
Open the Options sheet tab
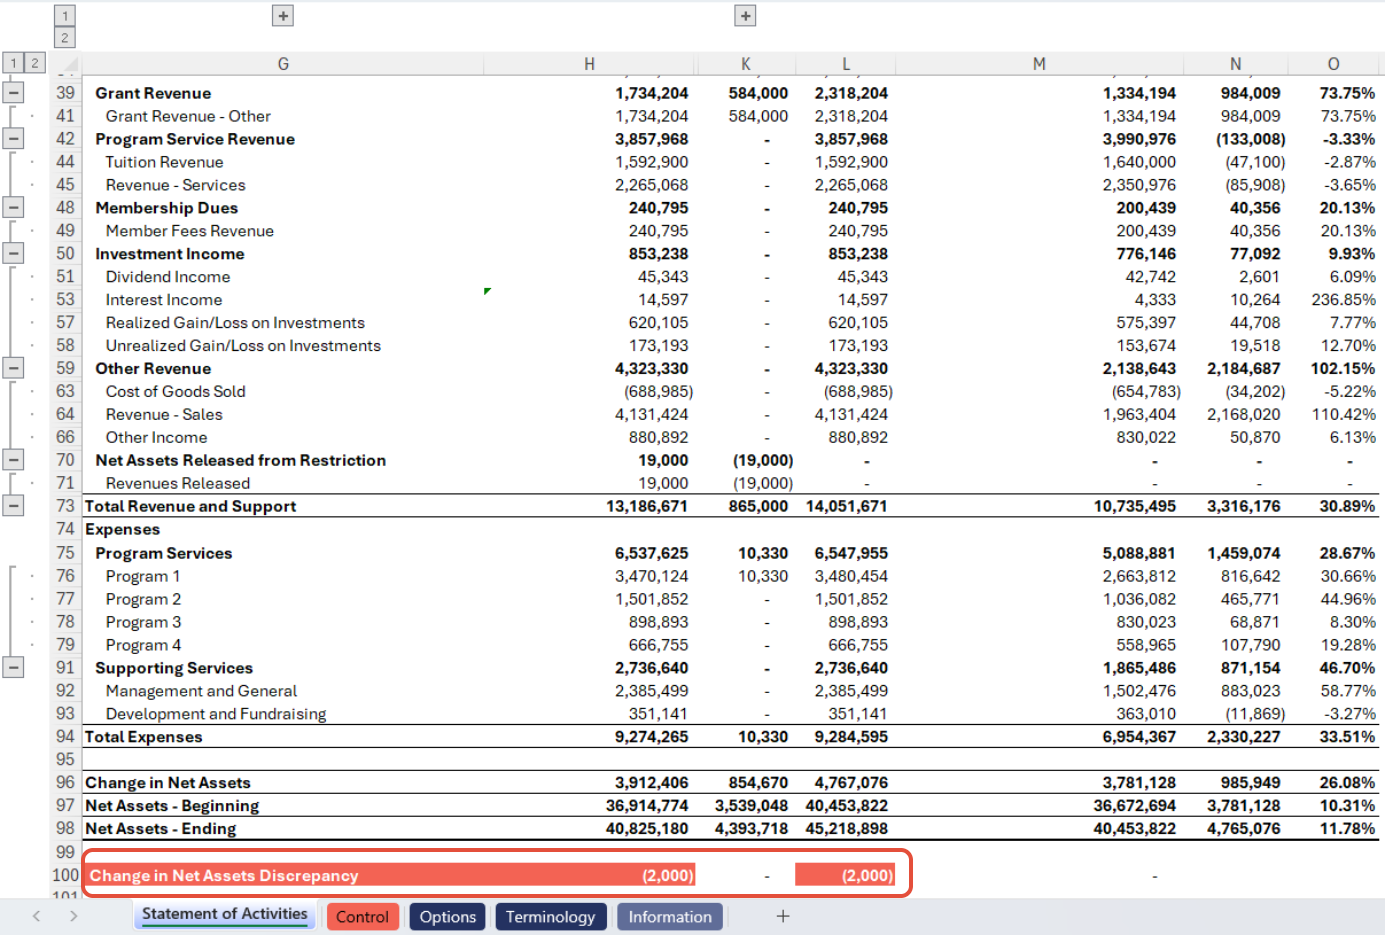pyautogui.click(x=448, y=917)
